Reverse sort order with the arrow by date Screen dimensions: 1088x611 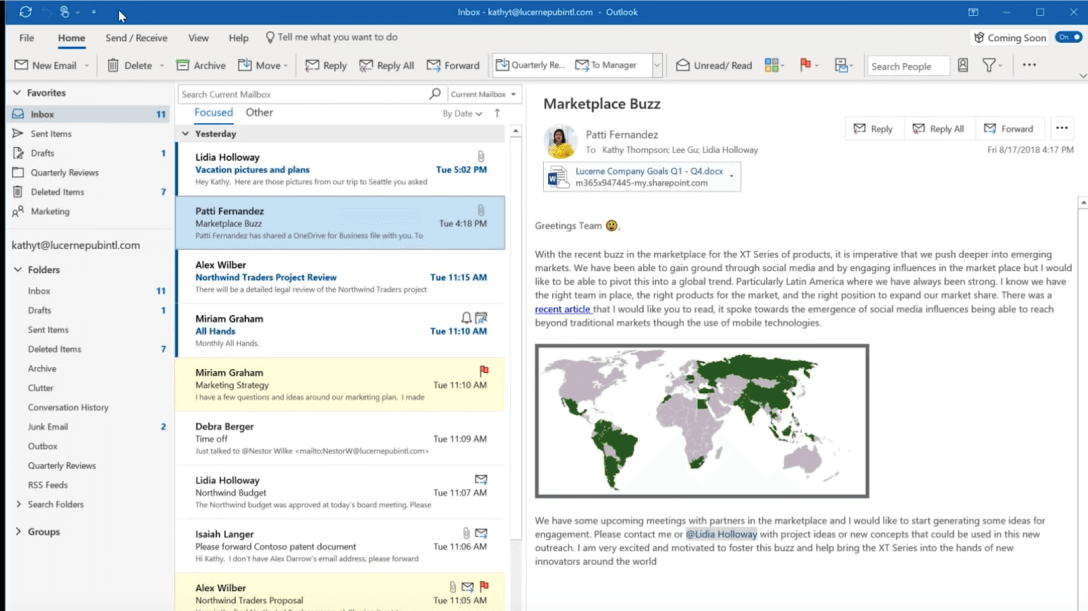pos(497,114)
